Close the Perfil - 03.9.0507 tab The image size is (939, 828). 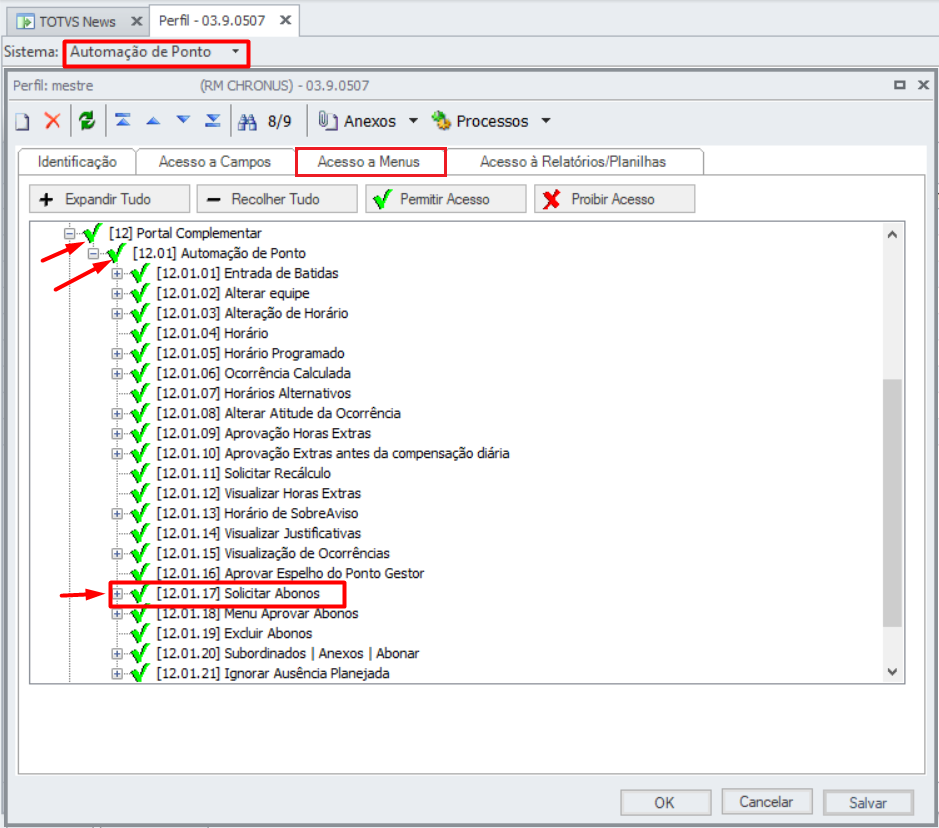click(x=286, y=20)
